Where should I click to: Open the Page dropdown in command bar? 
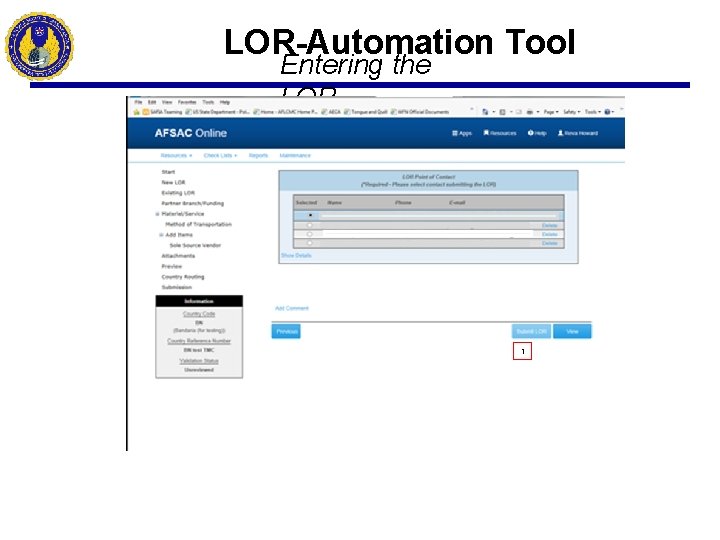coord(551,112)
